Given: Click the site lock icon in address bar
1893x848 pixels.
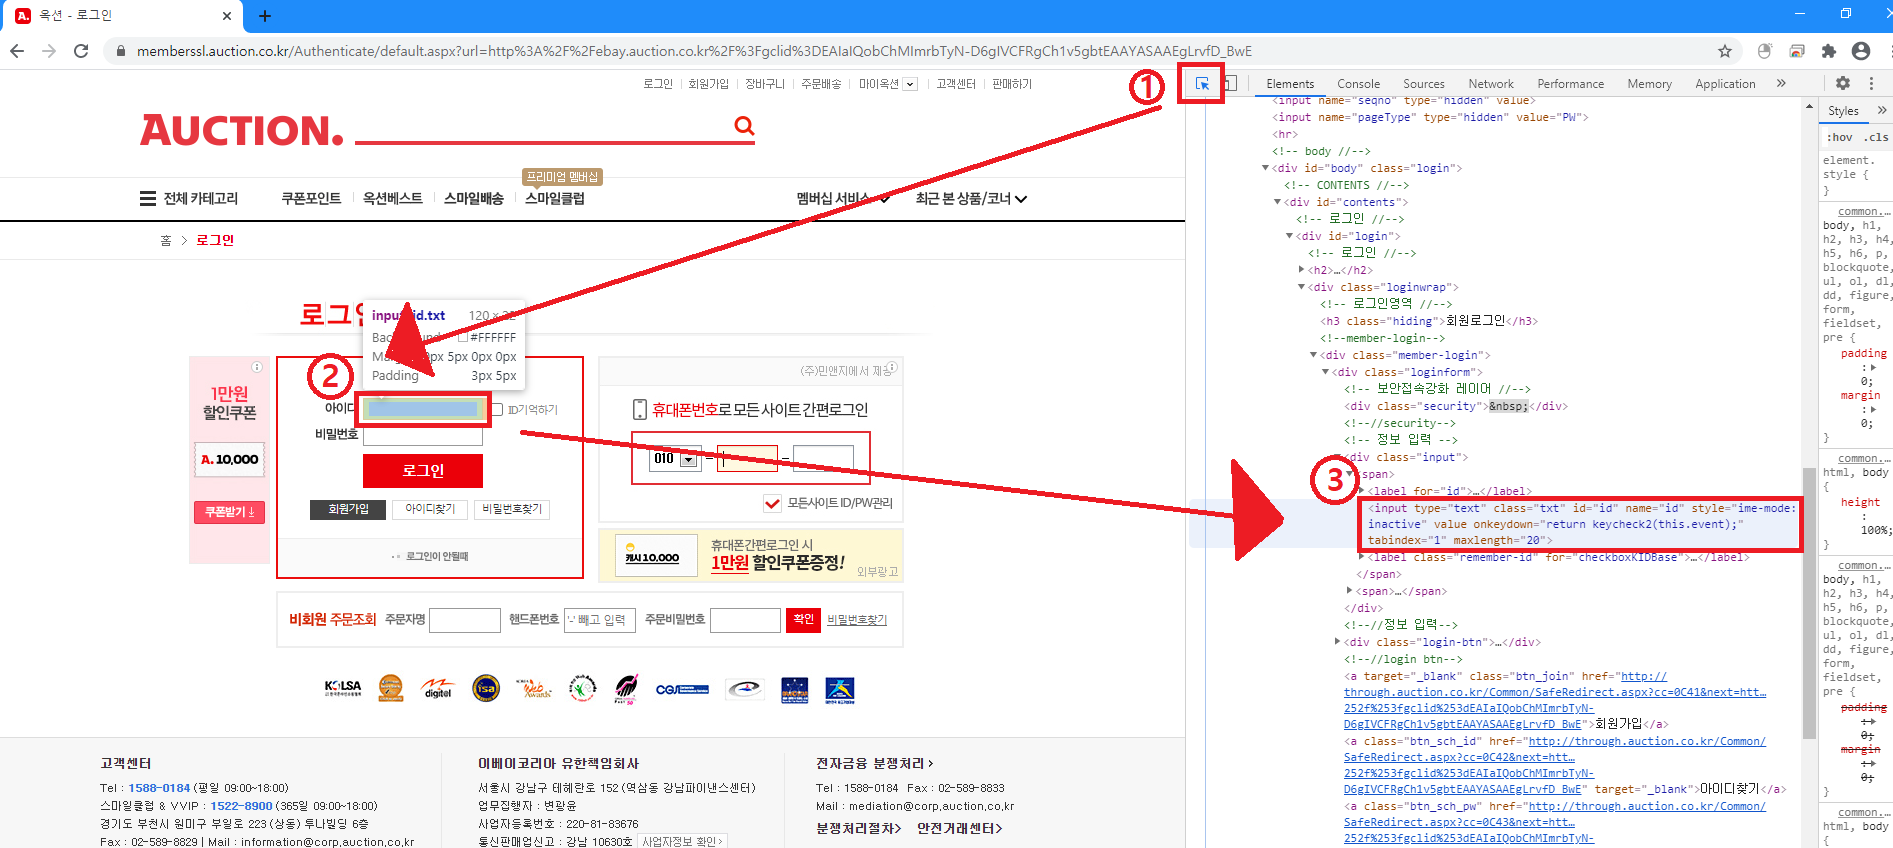Looking at the screenshot, I should pos(121,51).
